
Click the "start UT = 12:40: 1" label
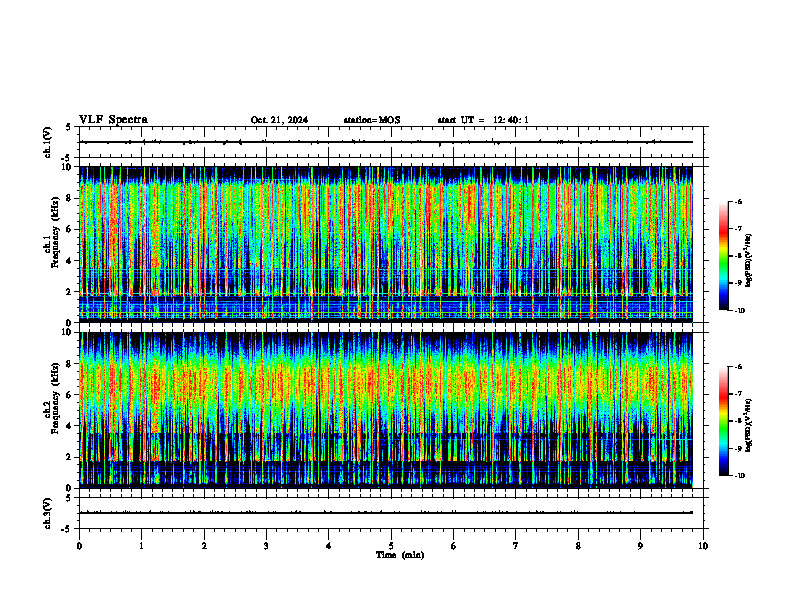pyautogui.click(x=483, y=120)
